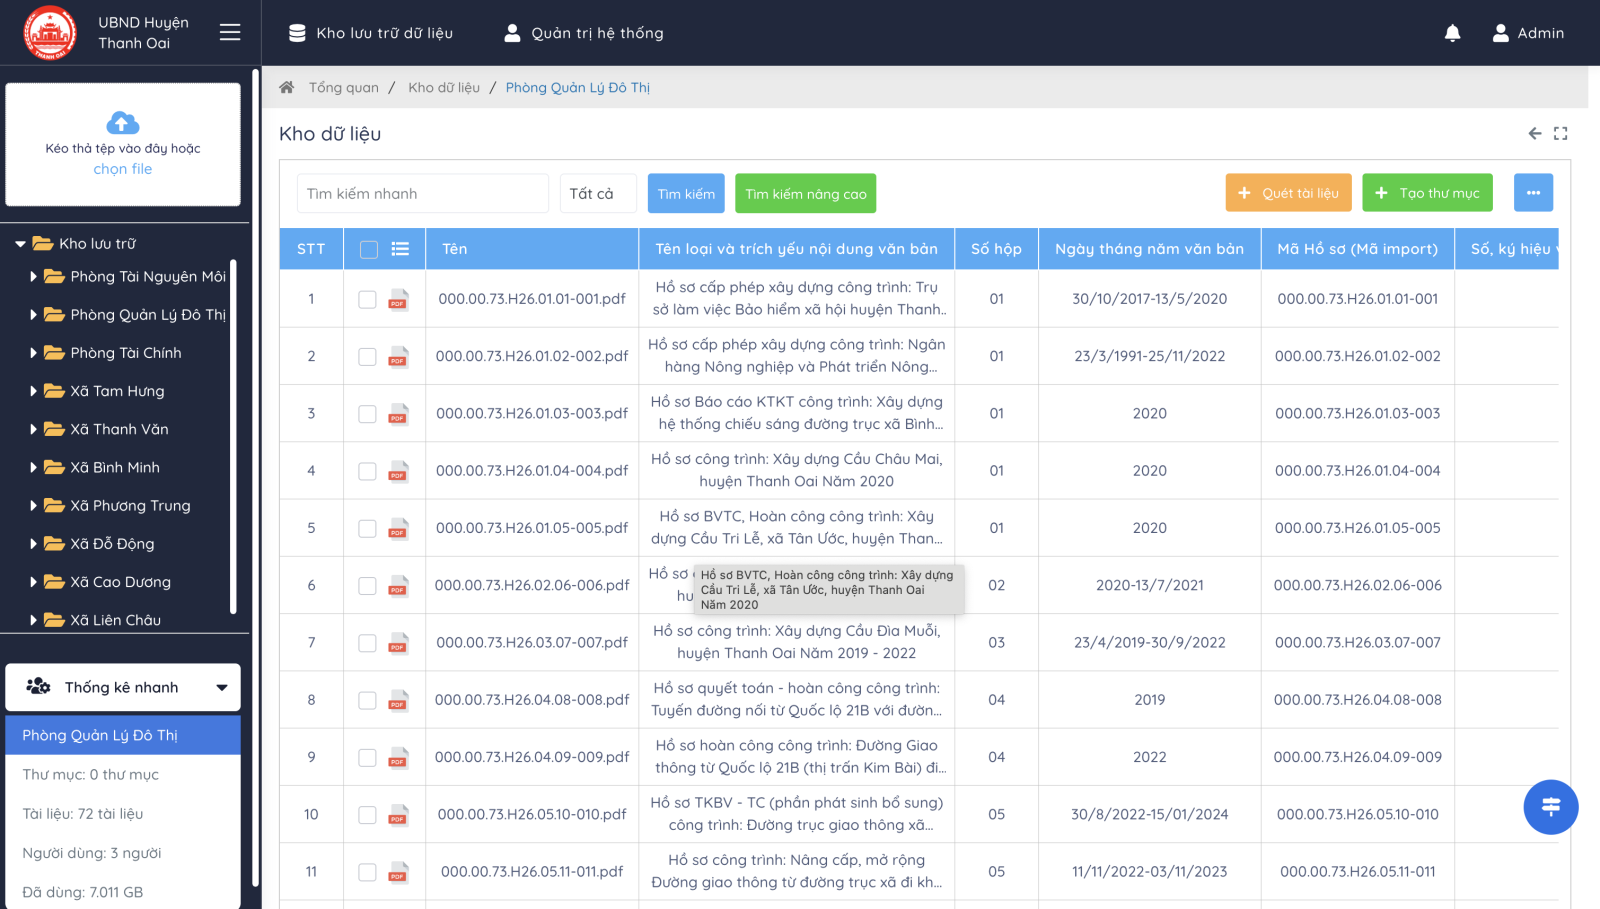This screenshot has width=1600, height=909.
Task: Open Quản trị hệ thống menu
Action: (584, 33)
